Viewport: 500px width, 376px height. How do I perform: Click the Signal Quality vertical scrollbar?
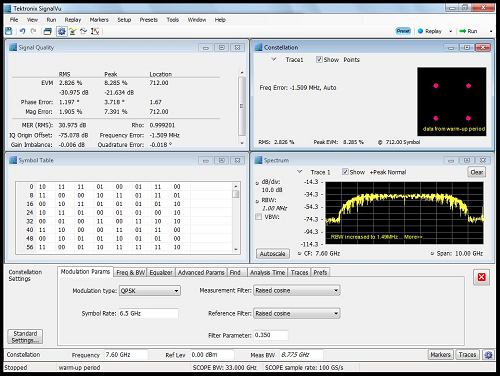[242, 107]
